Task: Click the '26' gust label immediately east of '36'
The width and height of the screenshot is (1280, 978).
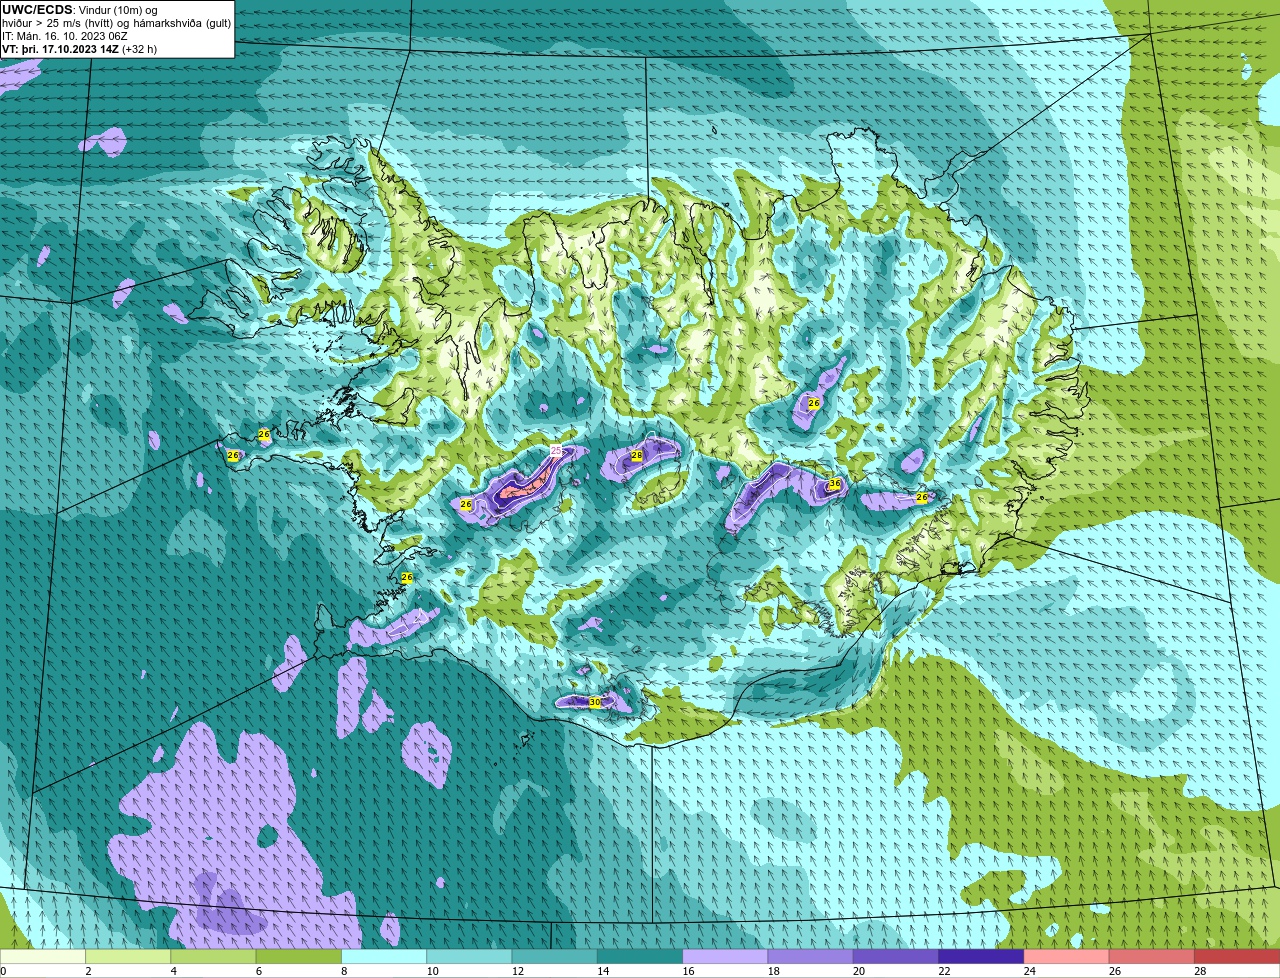Action: pyautogui.click(x=922, y=497)
